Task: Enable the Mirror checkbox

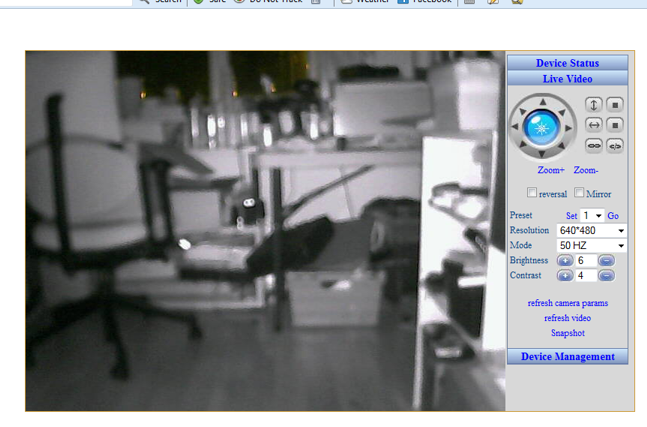Action: point(579,193)
